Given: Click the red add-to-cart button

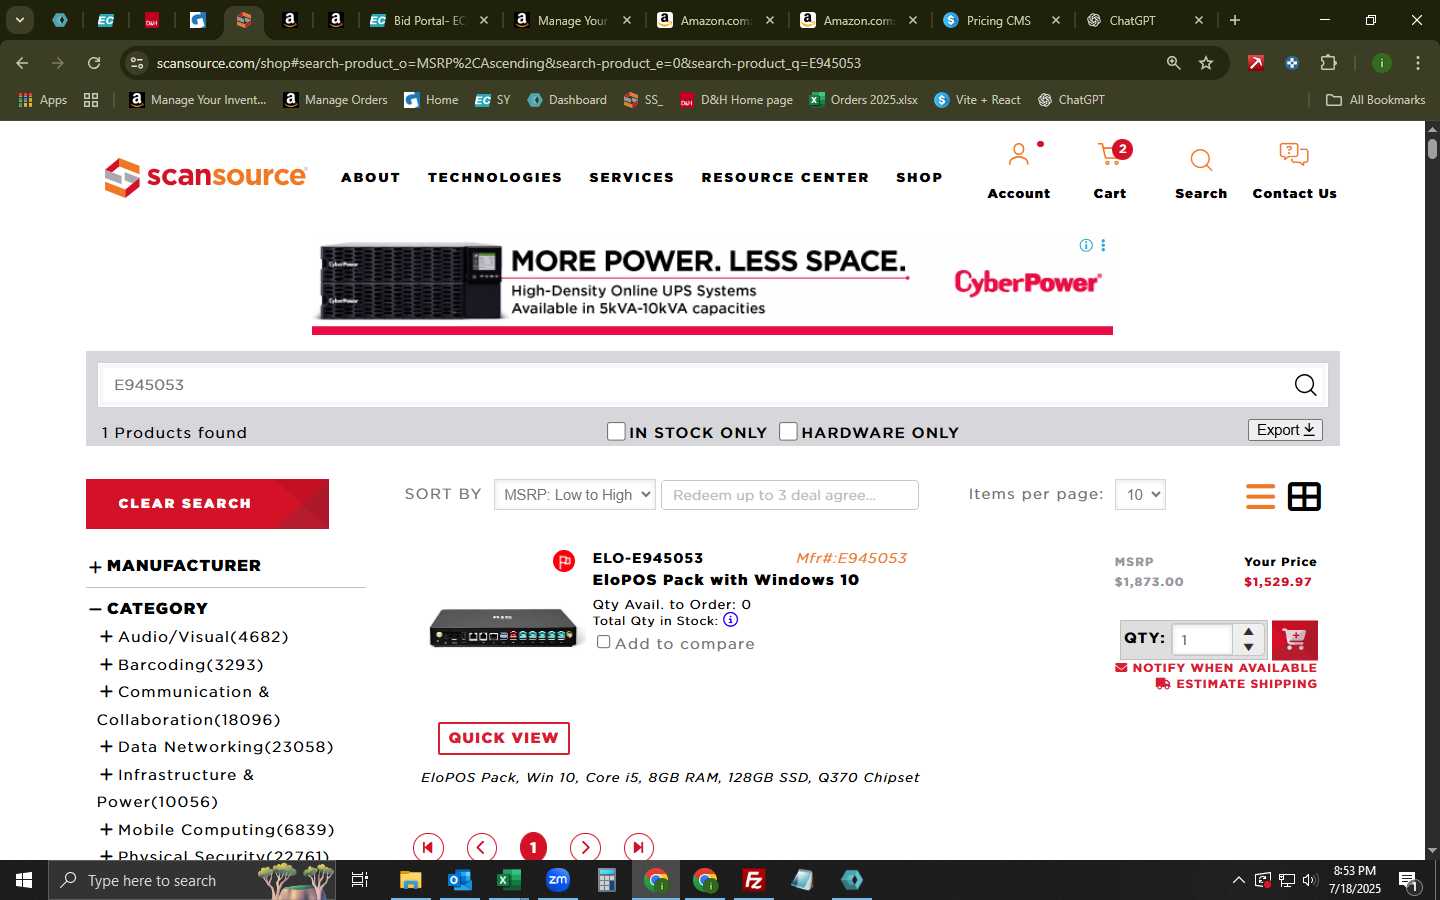Looking at the screenshot, I should [x=1294, y=640].
